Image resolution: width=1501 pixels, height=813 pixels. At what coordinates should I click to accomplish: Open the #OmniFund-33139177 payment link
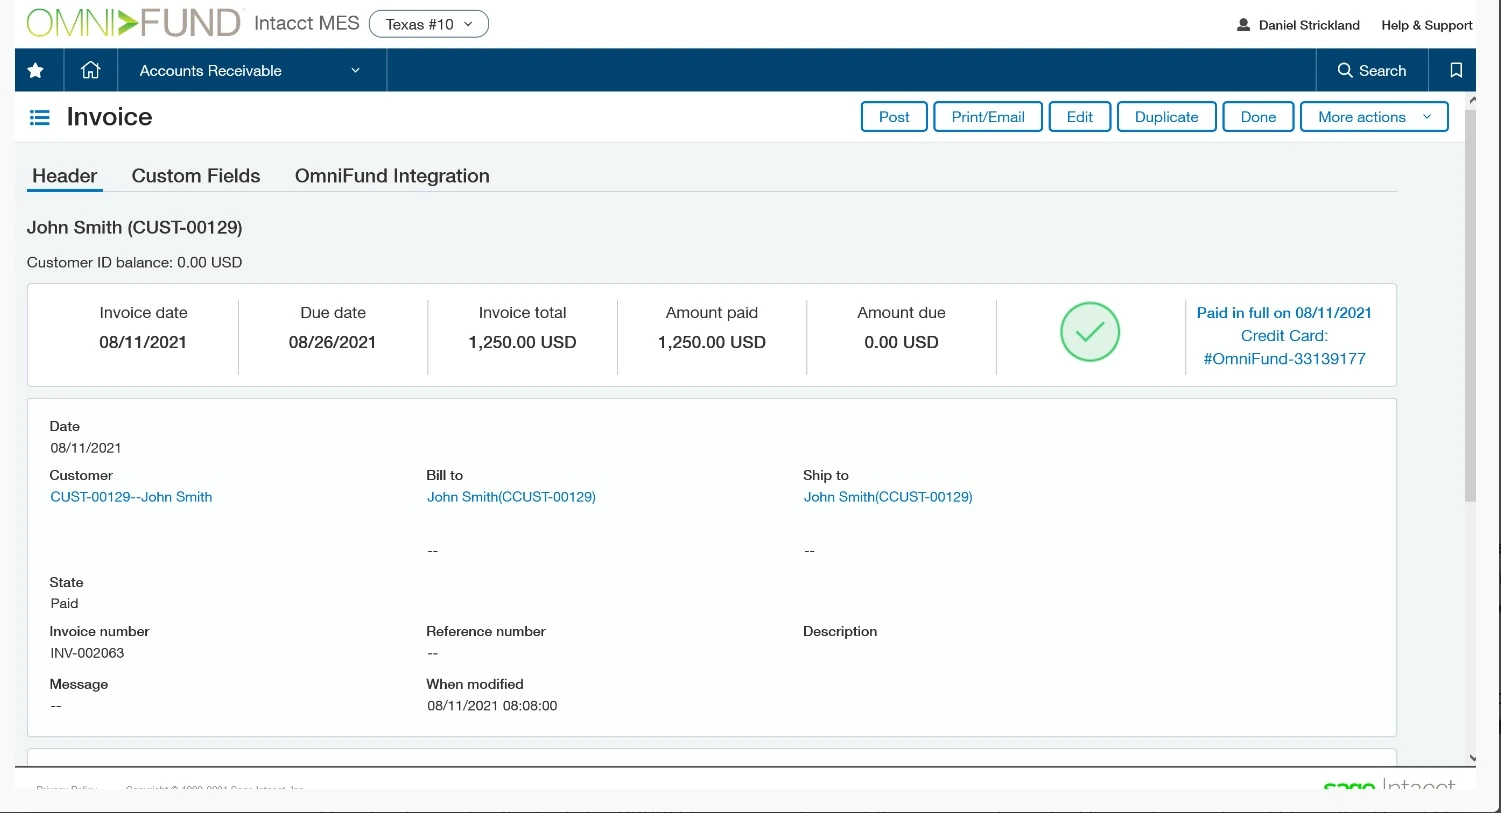tap(1284, 359)
